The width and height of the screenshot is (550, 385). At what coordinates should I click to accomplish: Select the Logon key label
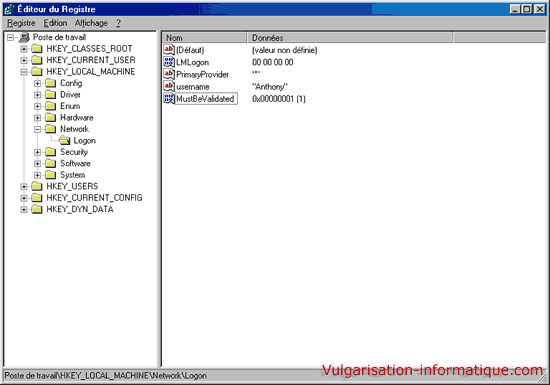pyautogui.click(x=85, y=141)
